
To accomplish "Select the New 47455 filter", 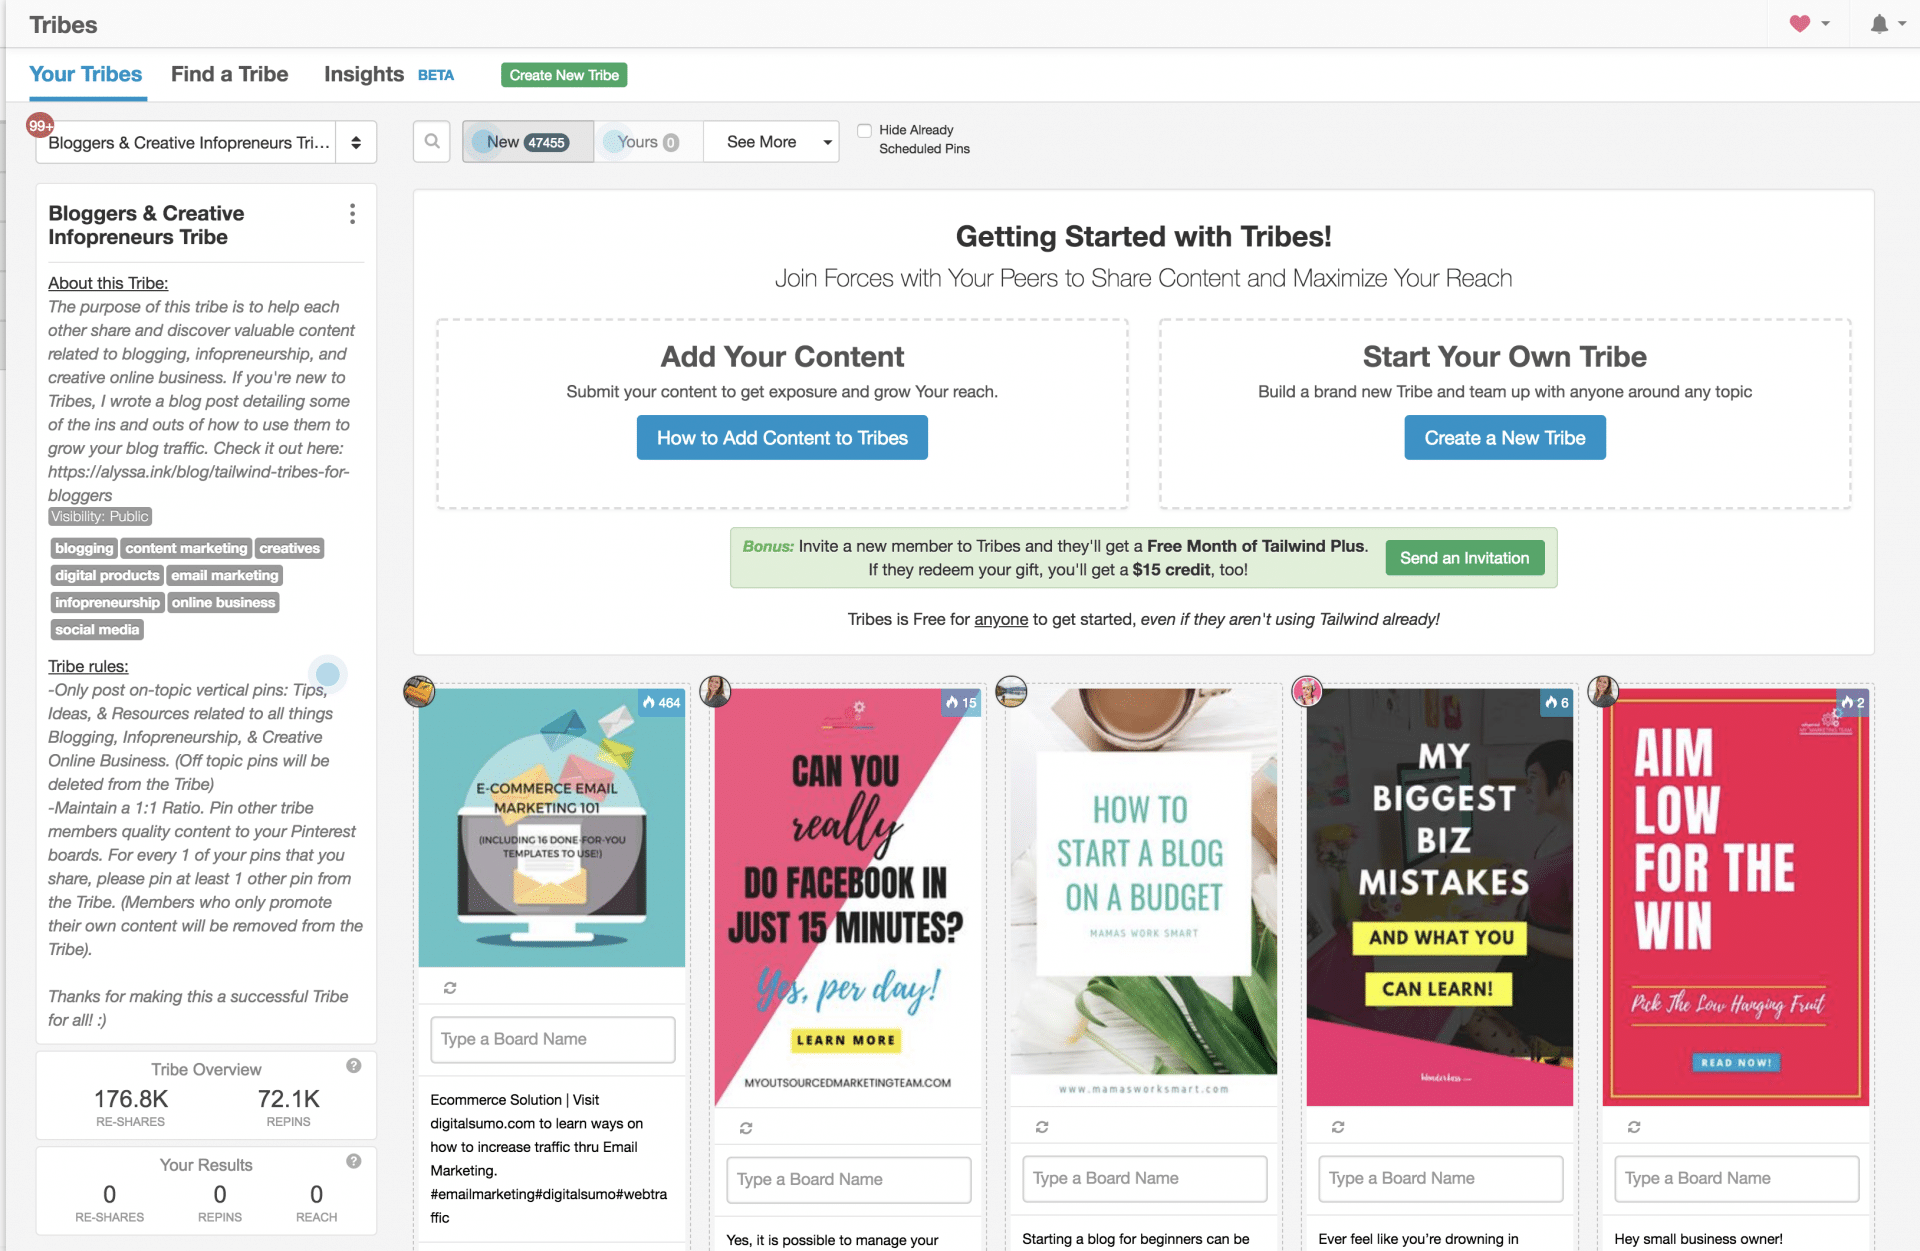I will (528, 142).
